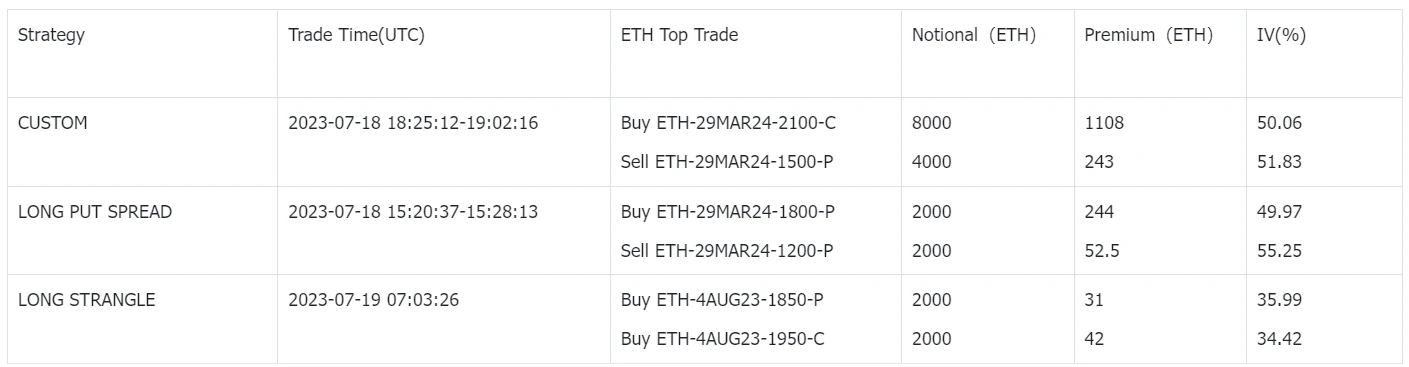This screenshot has width=1409, height=367.
Task: Click the Buy ETH-29MAR24-2100-C trade
Action: point(728,123)
